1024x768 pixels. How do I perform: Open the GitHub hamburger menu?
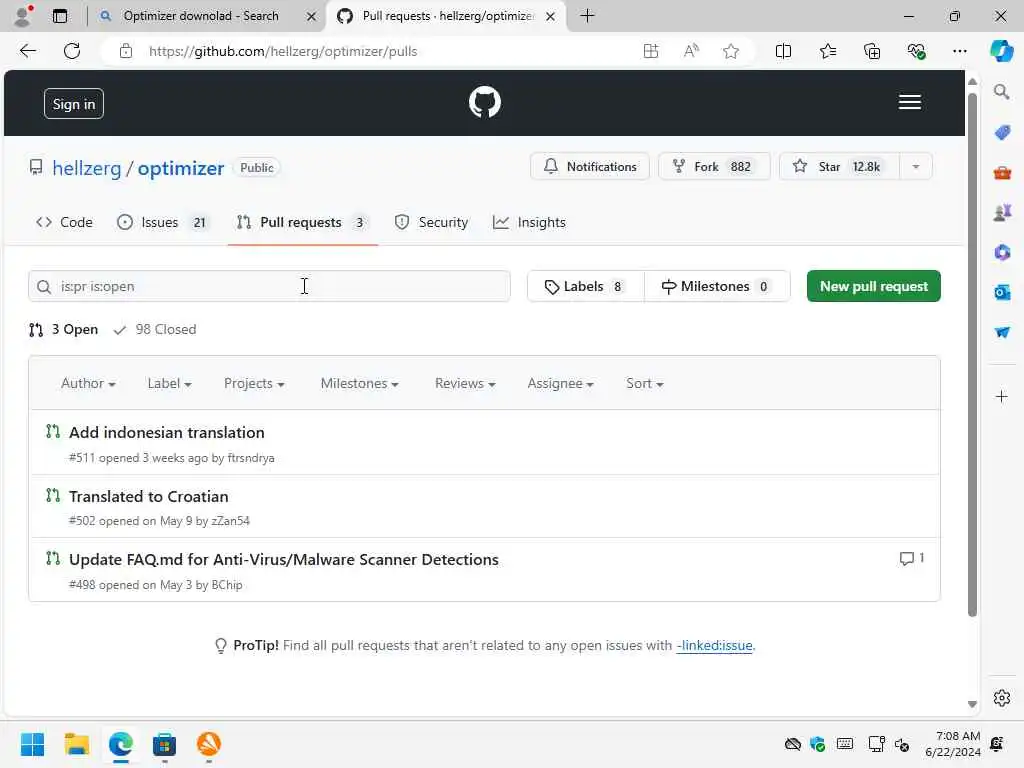[x=909, y=103]
